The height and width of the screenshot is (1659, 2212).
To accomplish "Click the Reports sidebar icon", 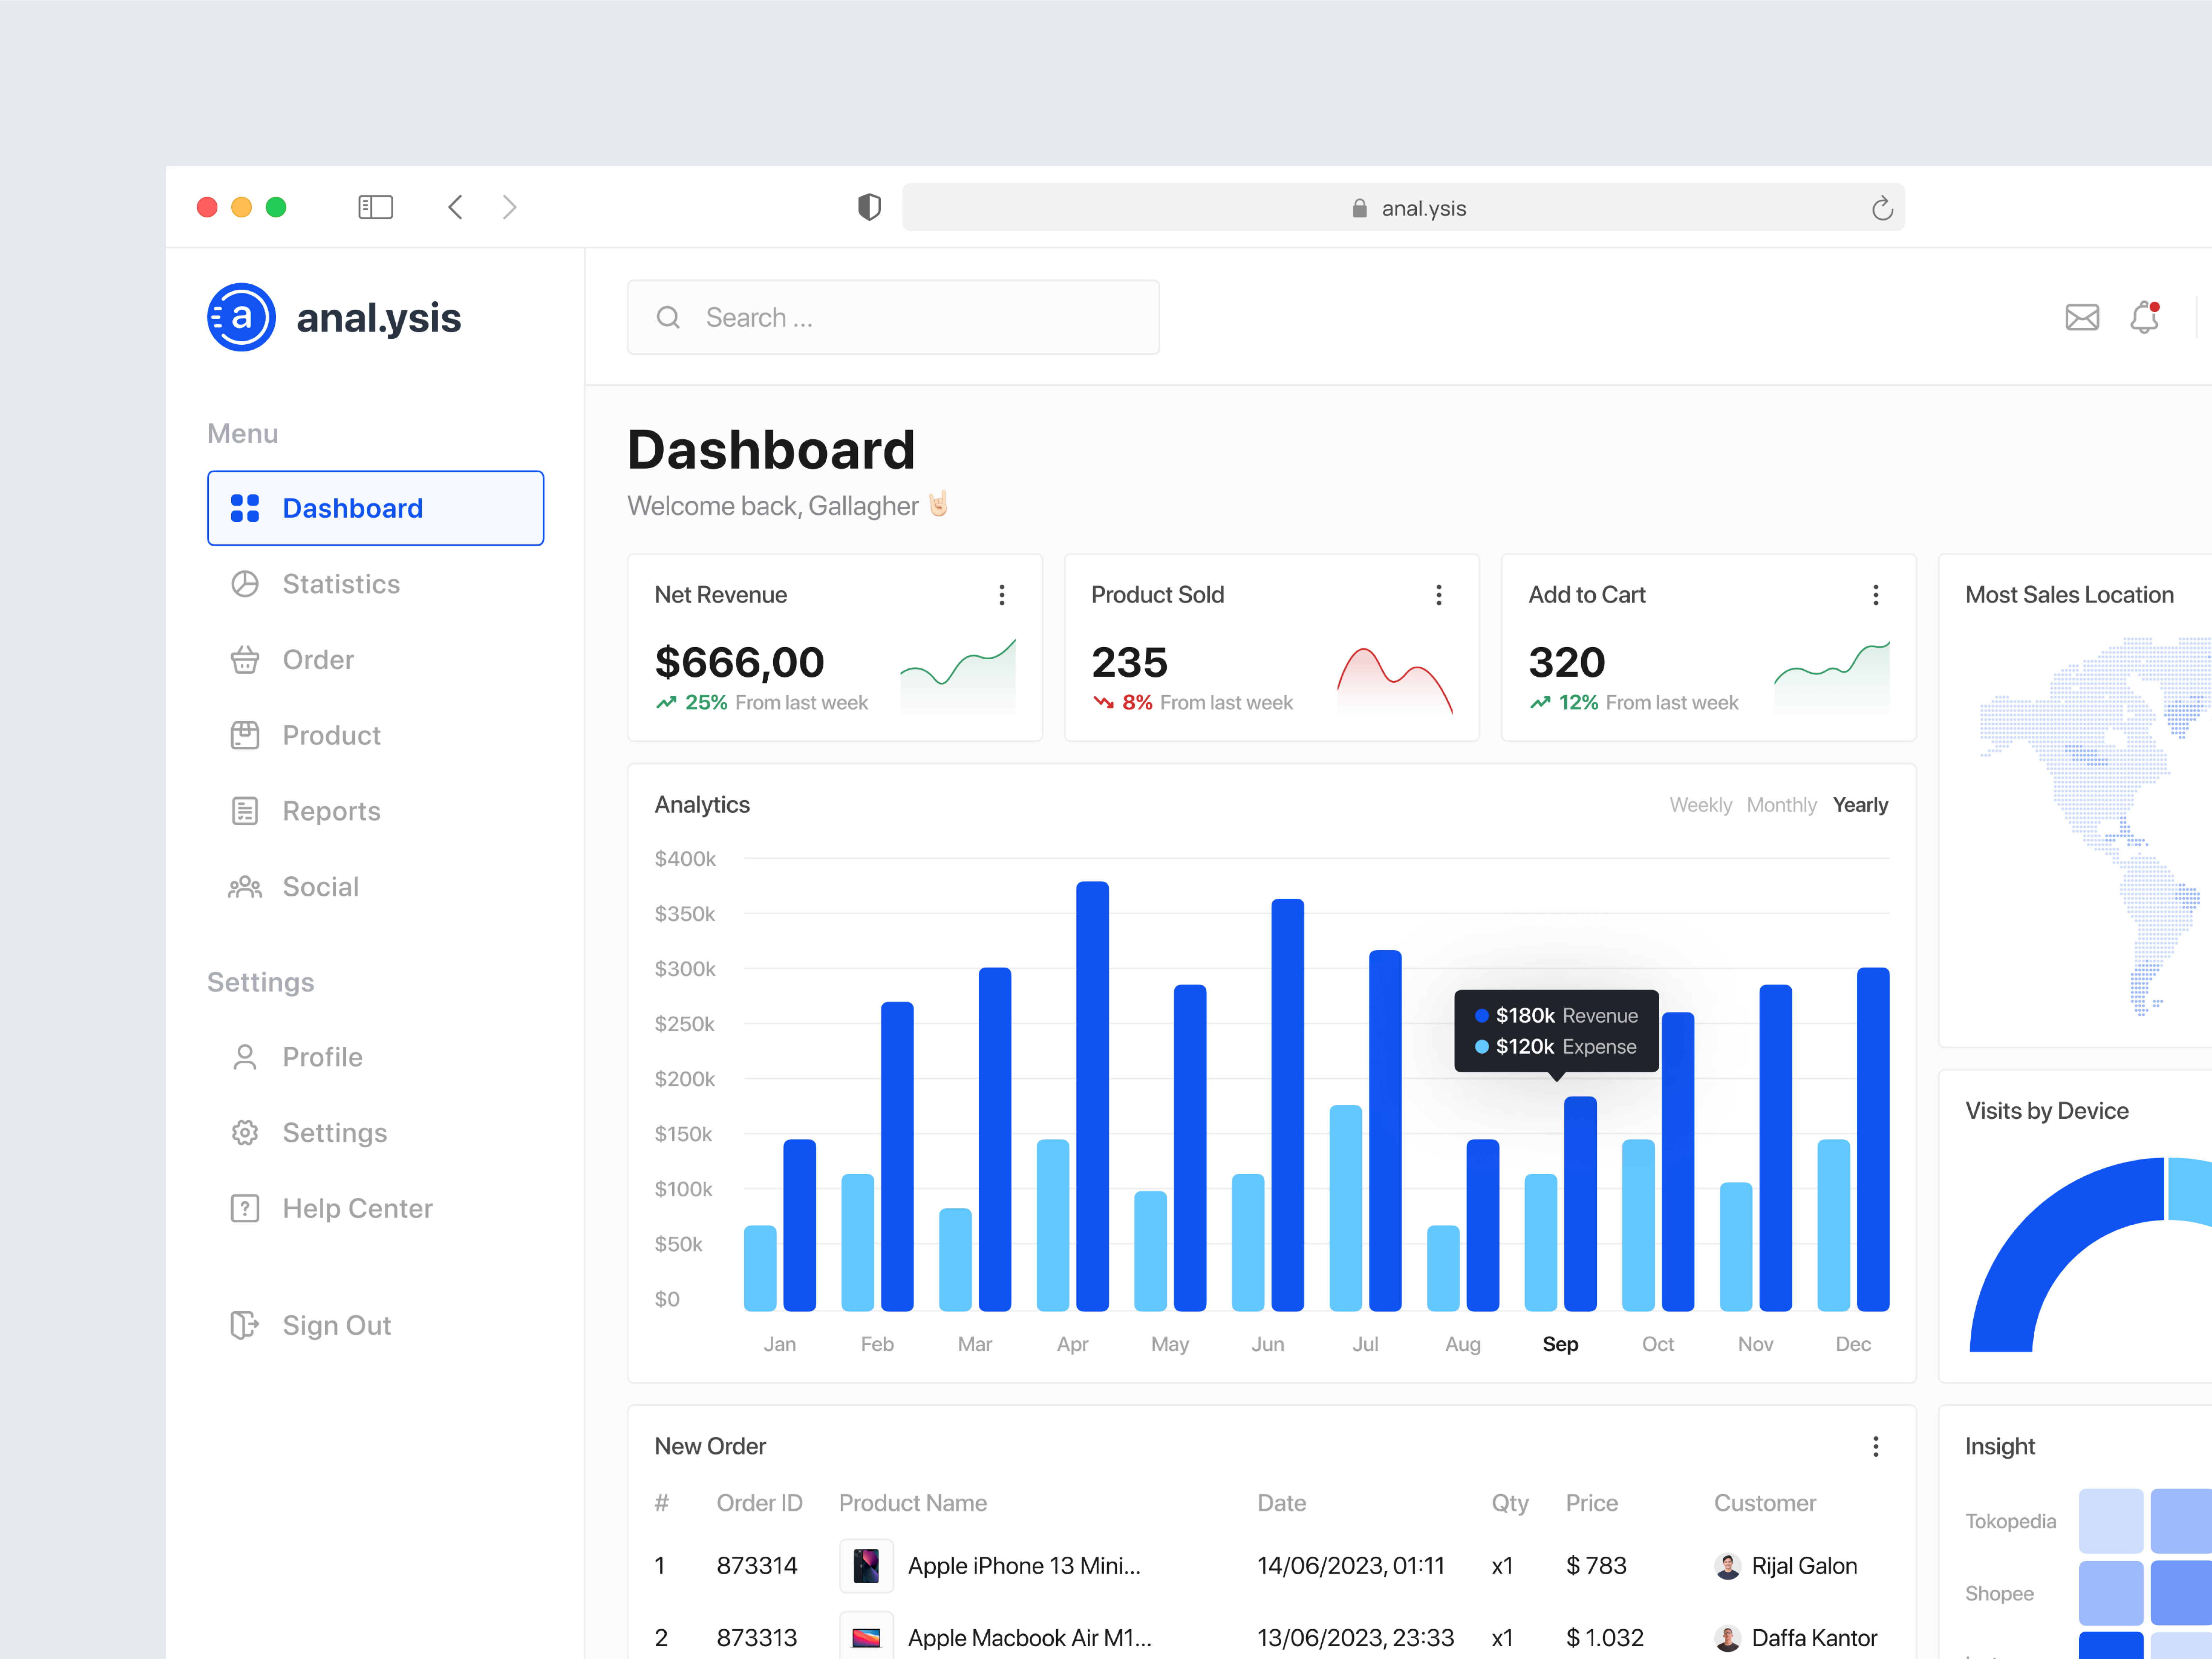I will [x=245, y=810].
